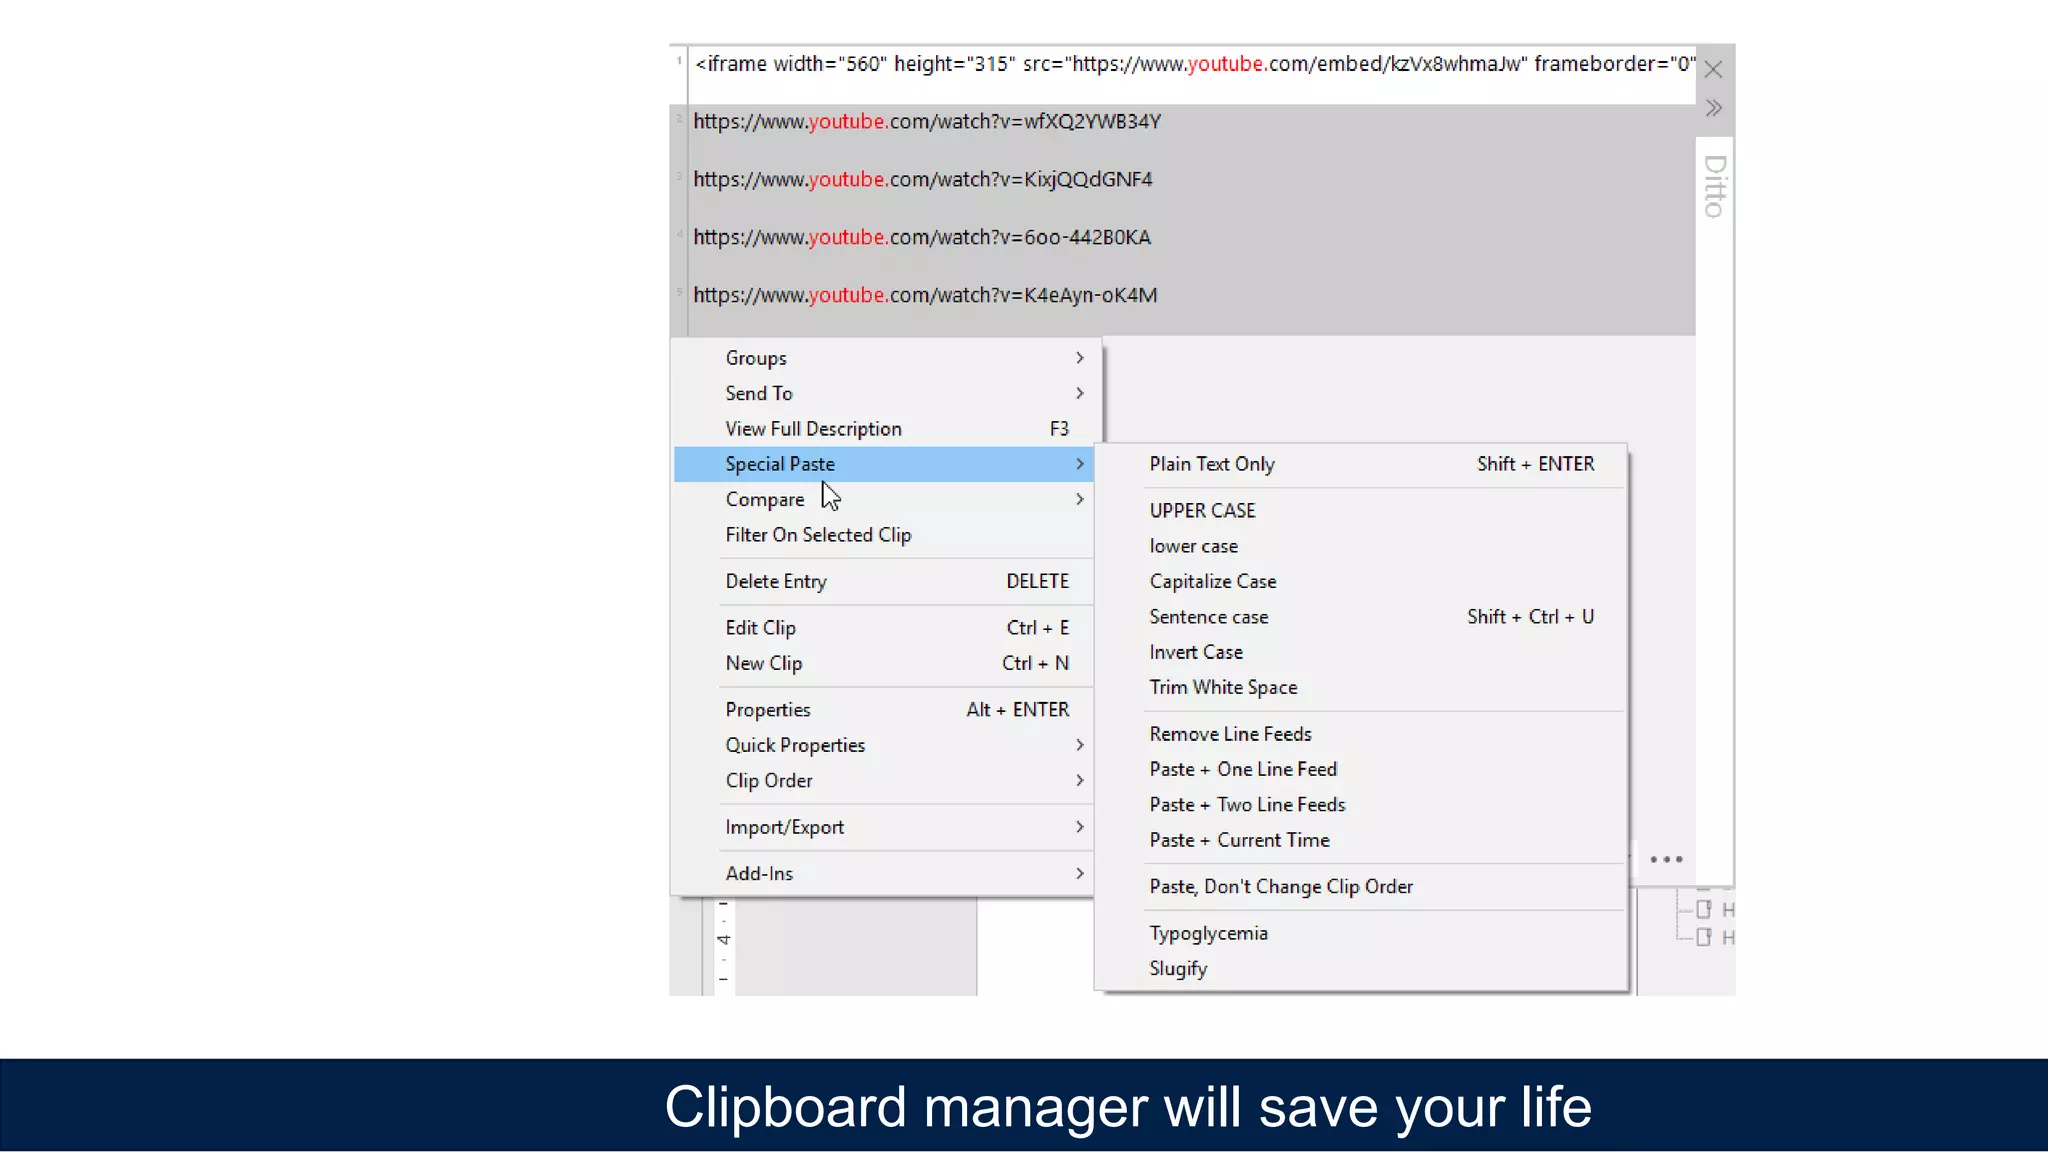This screenshot has width=2048, height=1152.
Task: Click Delete Entry in context menu
Action: pos(776,581)
